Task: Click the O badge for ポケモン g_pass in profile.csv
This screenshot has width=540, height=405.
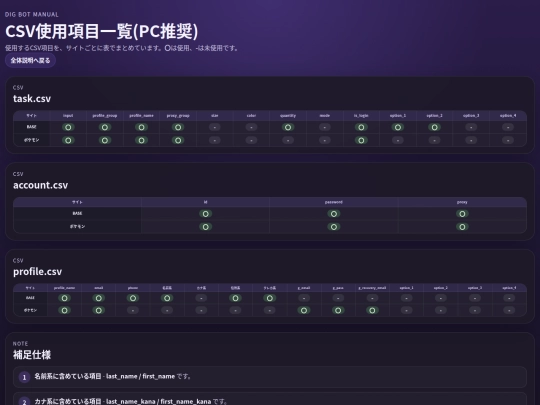Action: 338,310
